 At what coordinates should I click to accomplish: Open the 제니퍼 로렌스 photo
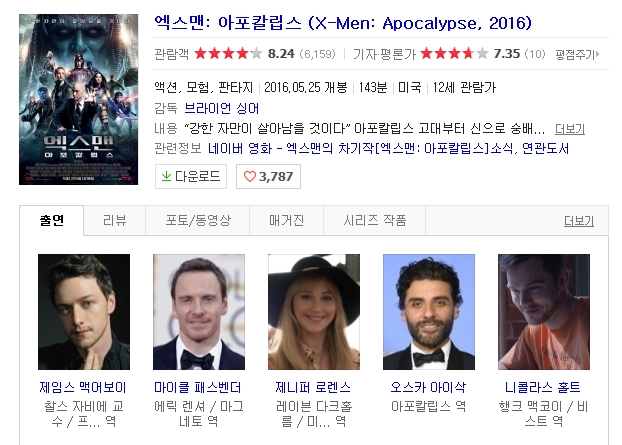tap(314, 312)
